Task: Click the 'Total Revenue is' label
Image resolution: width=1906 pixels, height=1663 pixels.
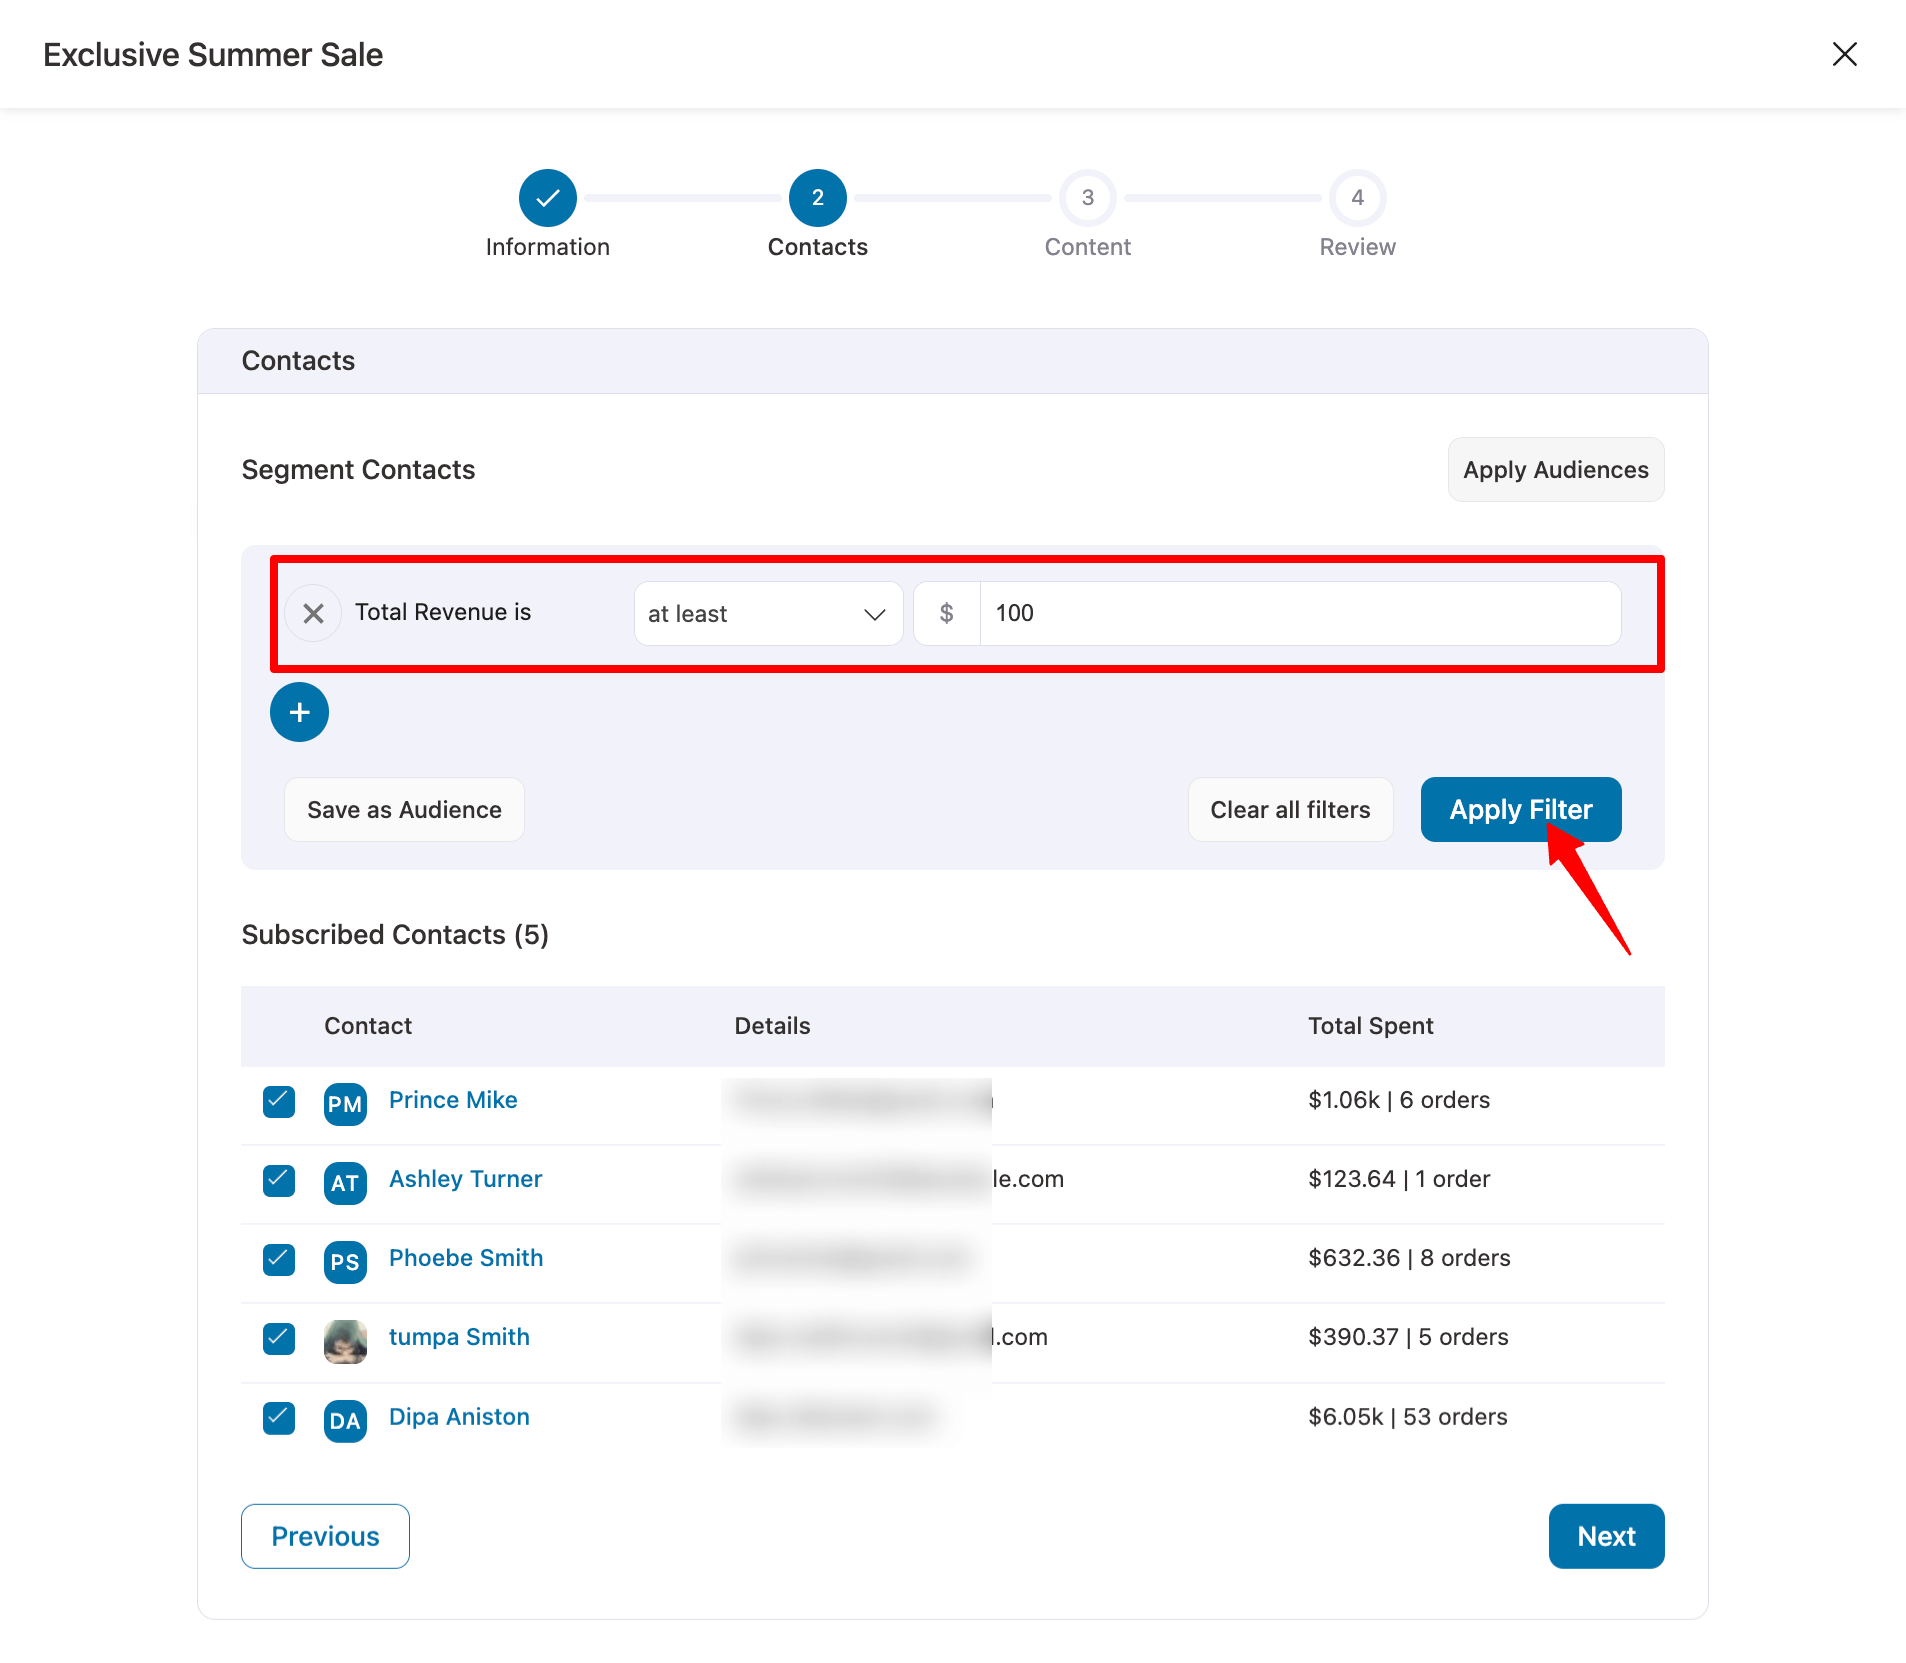Action: (443, 612)
